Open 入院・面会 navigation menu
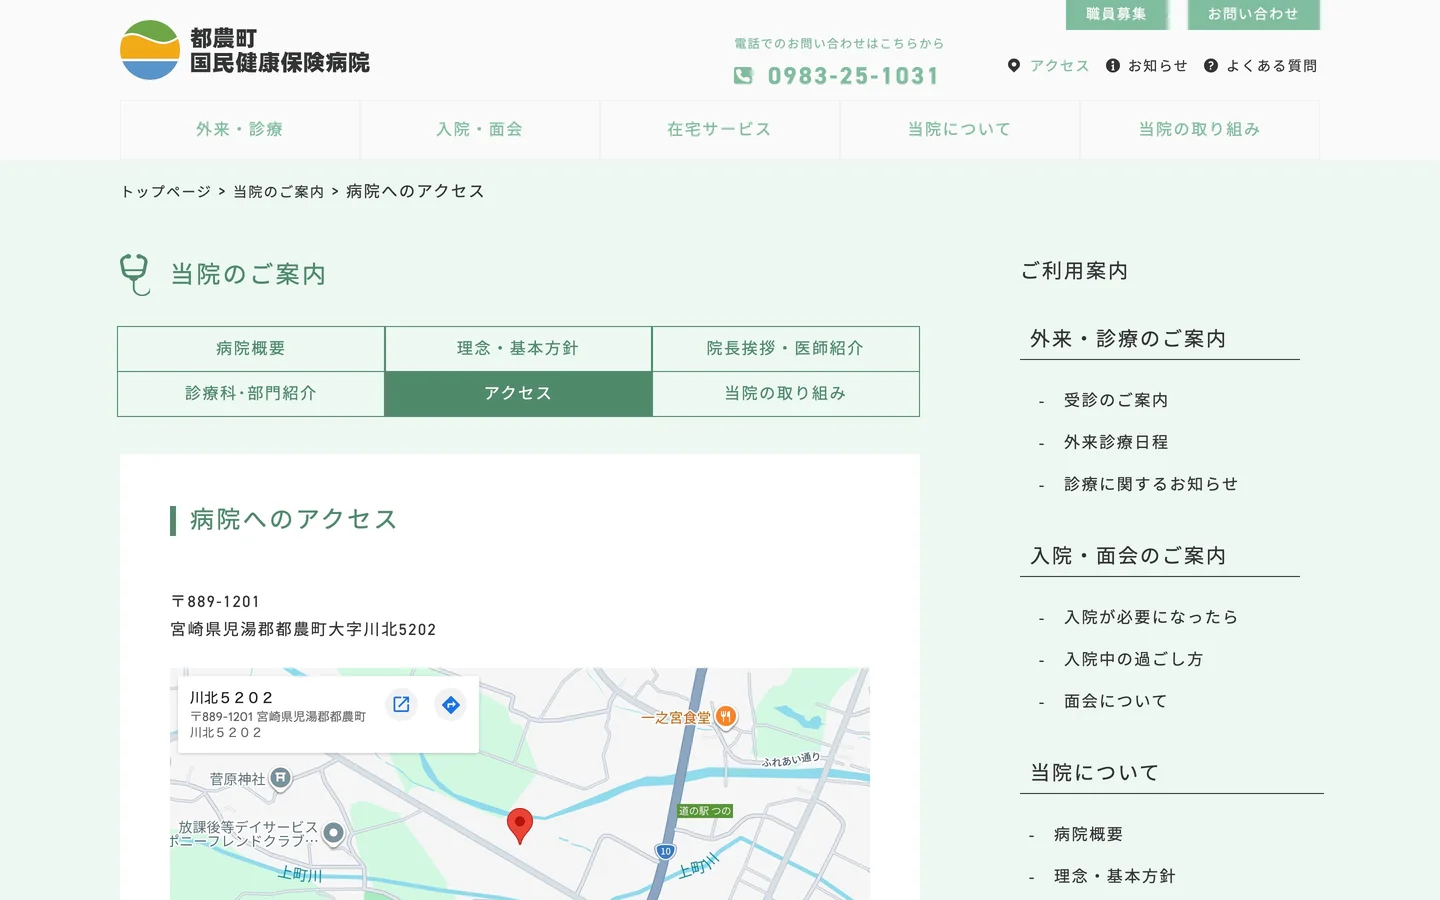This screenshot has height=900, width=1440. pyautogui.click(x=480, y=130)
